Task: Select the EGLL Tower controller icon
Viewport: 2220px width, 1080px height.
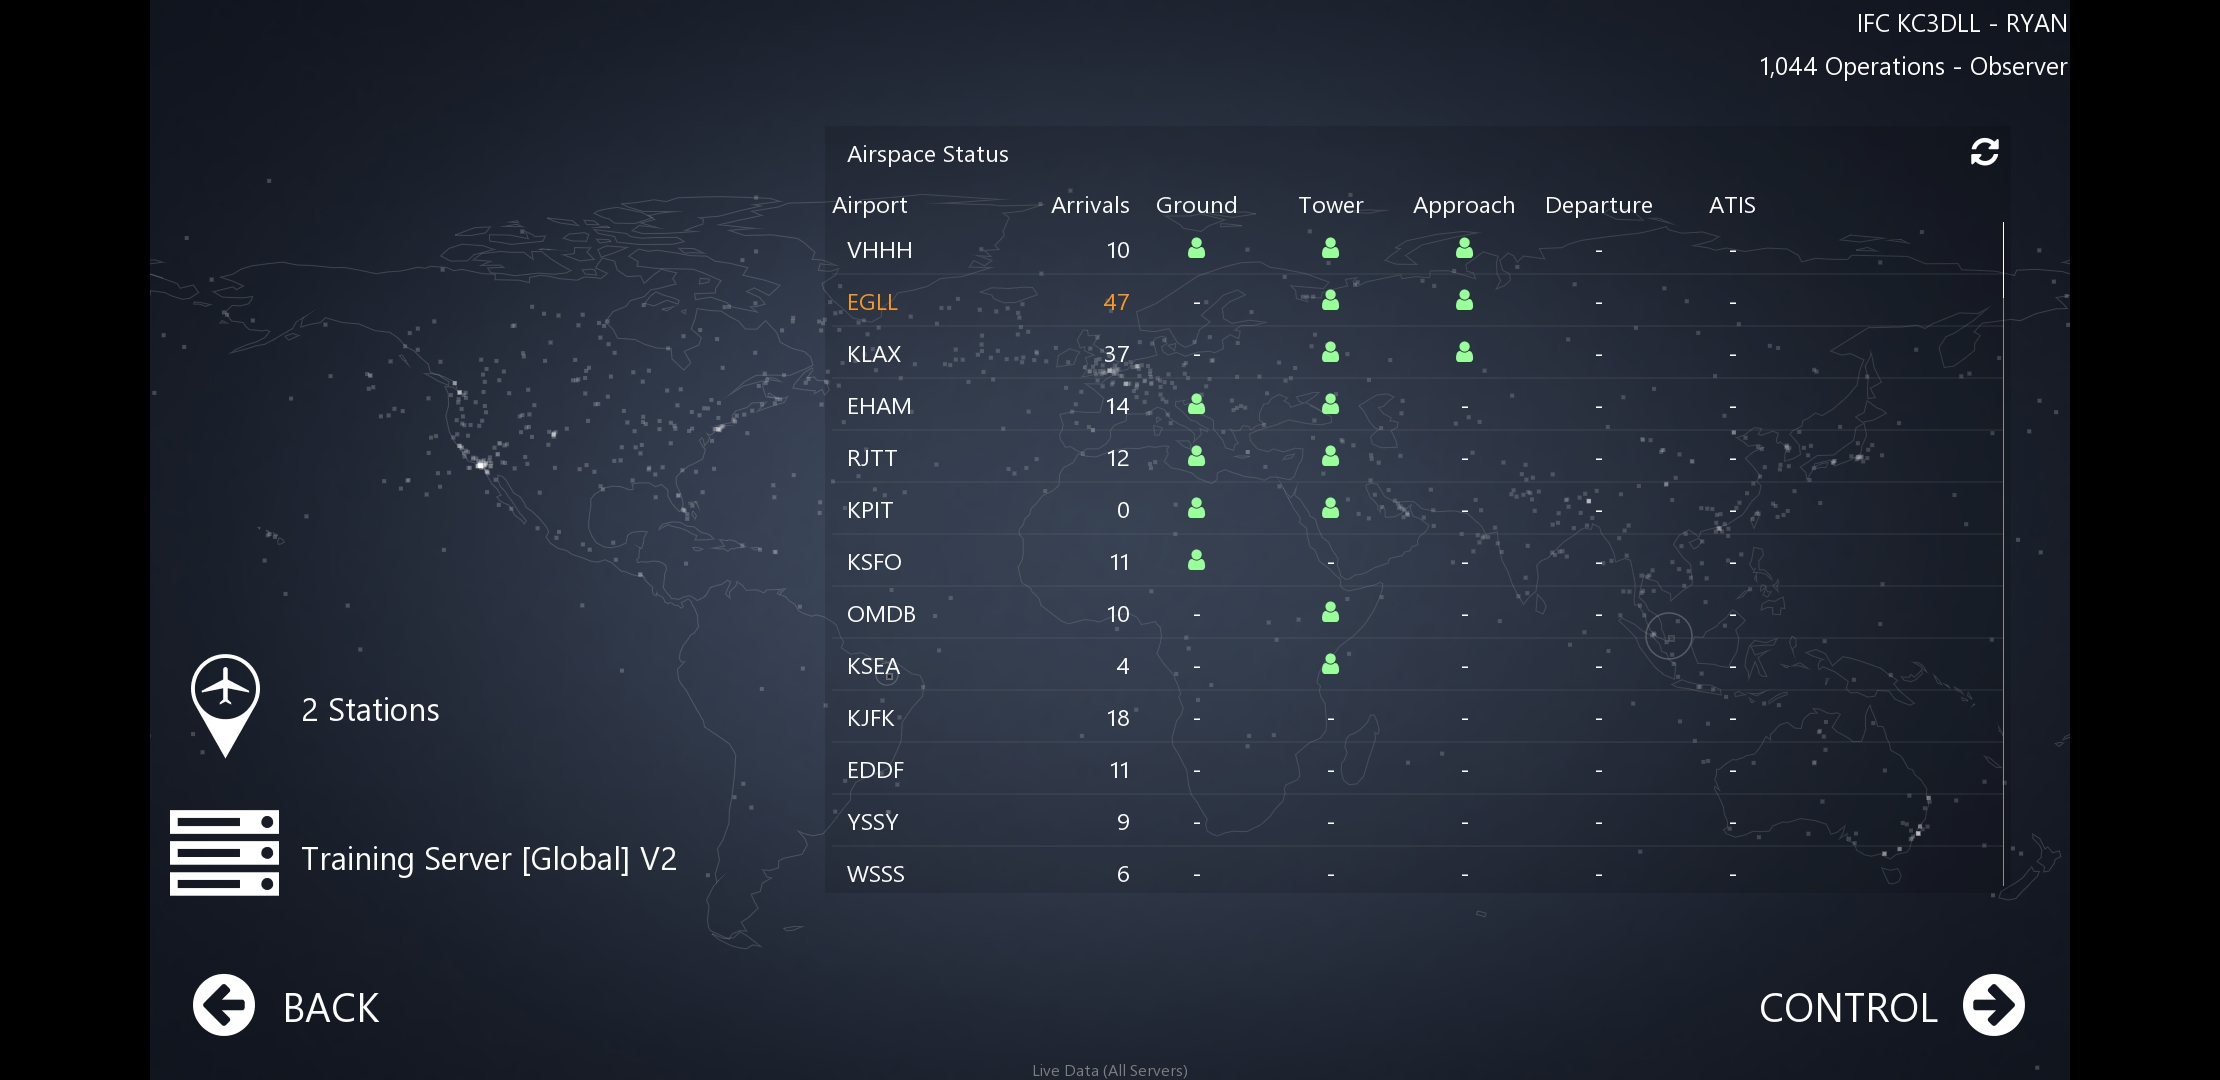Action: click(x=1330, y=301)
